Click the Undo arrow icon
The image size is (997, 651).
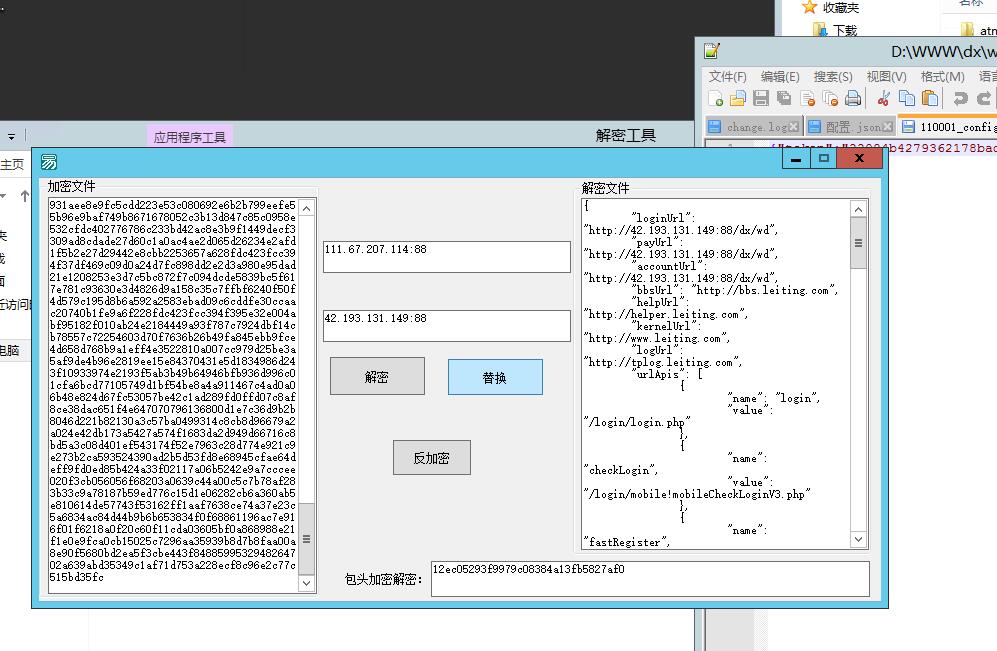point(960,98)
